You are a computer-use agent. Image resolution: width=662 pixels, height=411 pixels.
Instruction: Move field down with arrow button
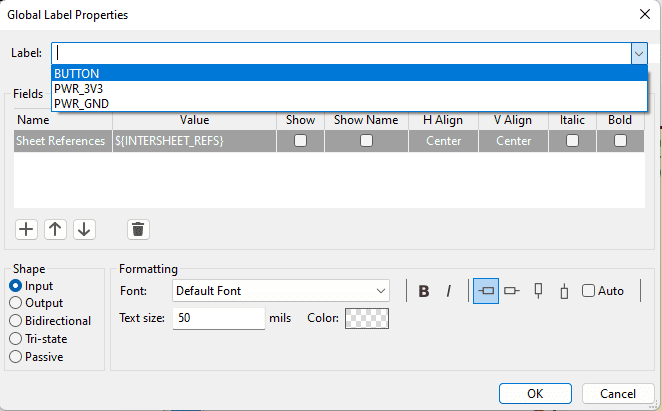pos(84,229)
